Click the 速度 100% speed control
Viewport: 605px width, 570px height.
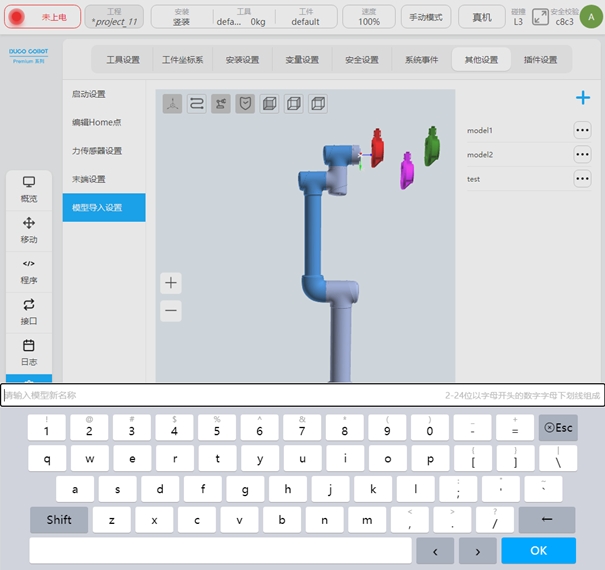[x=369, y=17]
